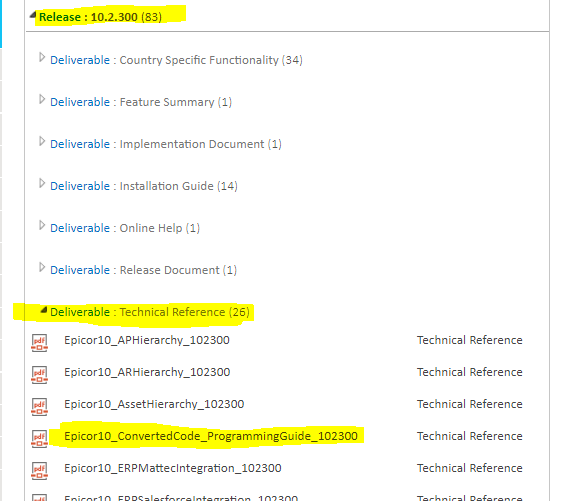The image size is (564, 501).
Task: Select 'Online Help (1)' deliverable label
Action: point(159,228)
